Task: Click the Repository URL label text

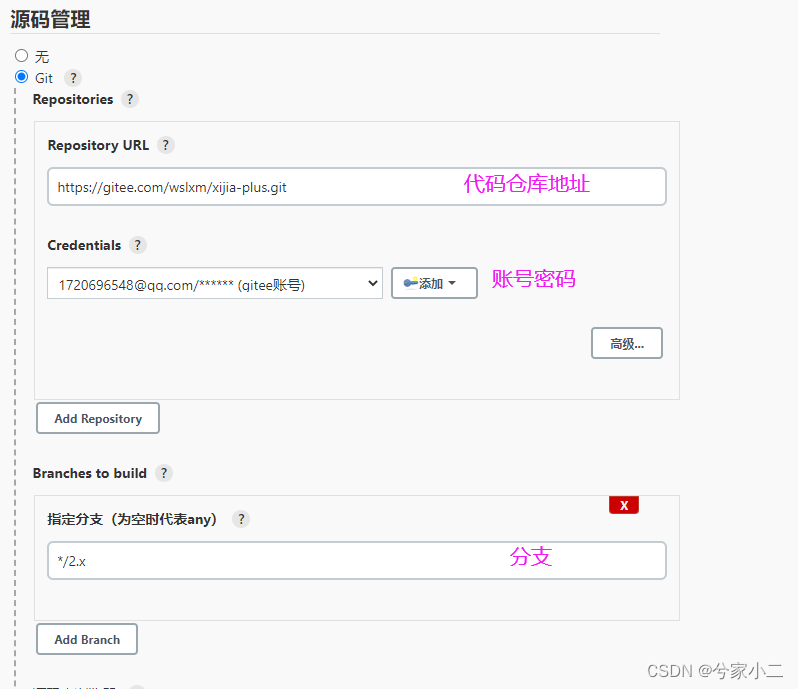Action: coord(98,146)
